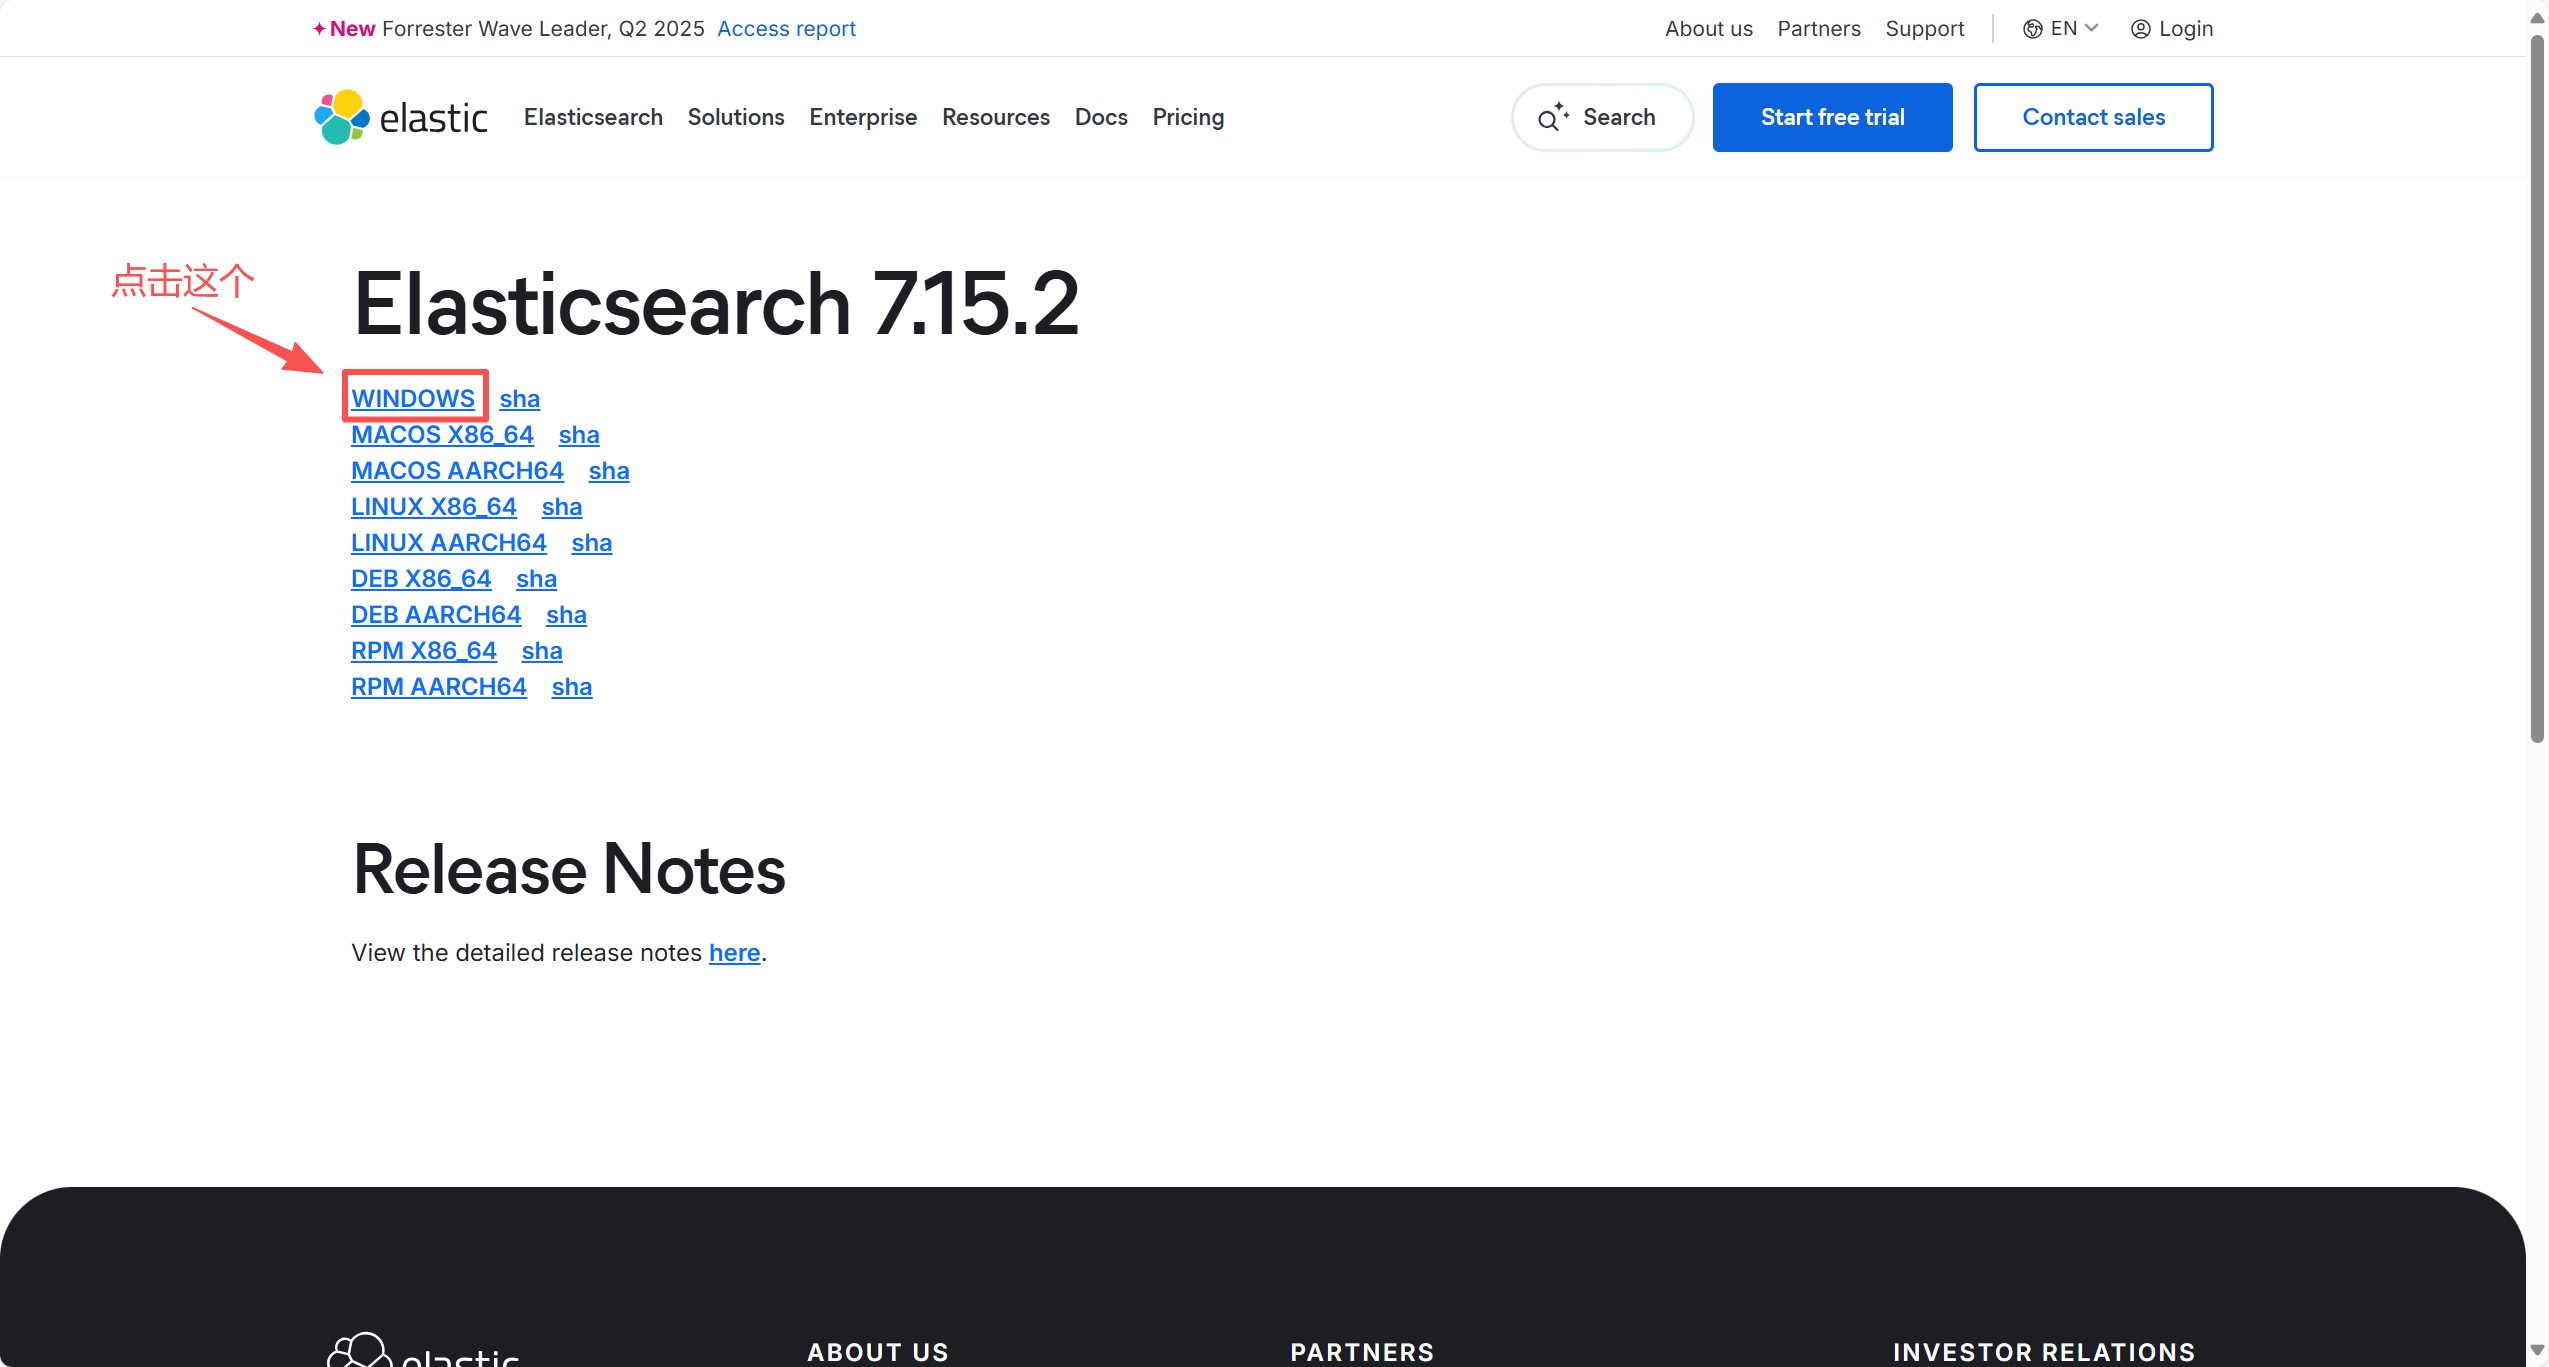Open the Resources navigation menu
The width and height of the screenshot is (2549, 1367).
pyautogui.click(x=995, y=117)
